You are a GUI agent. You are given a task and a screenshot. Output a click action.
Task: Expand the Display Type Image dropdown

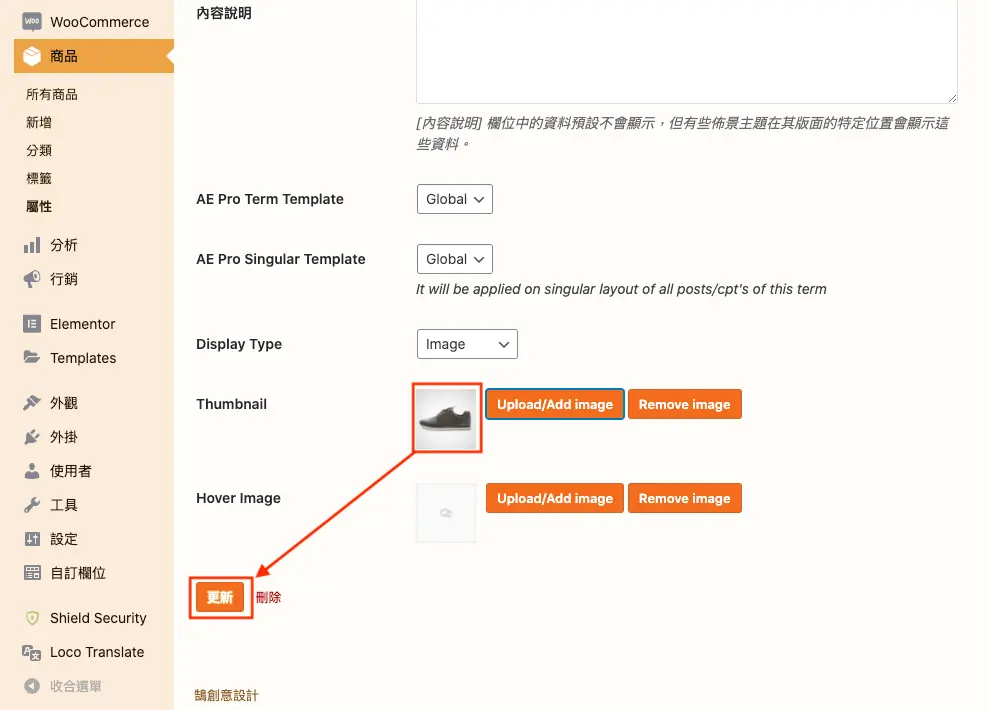[x=467, y=344]
